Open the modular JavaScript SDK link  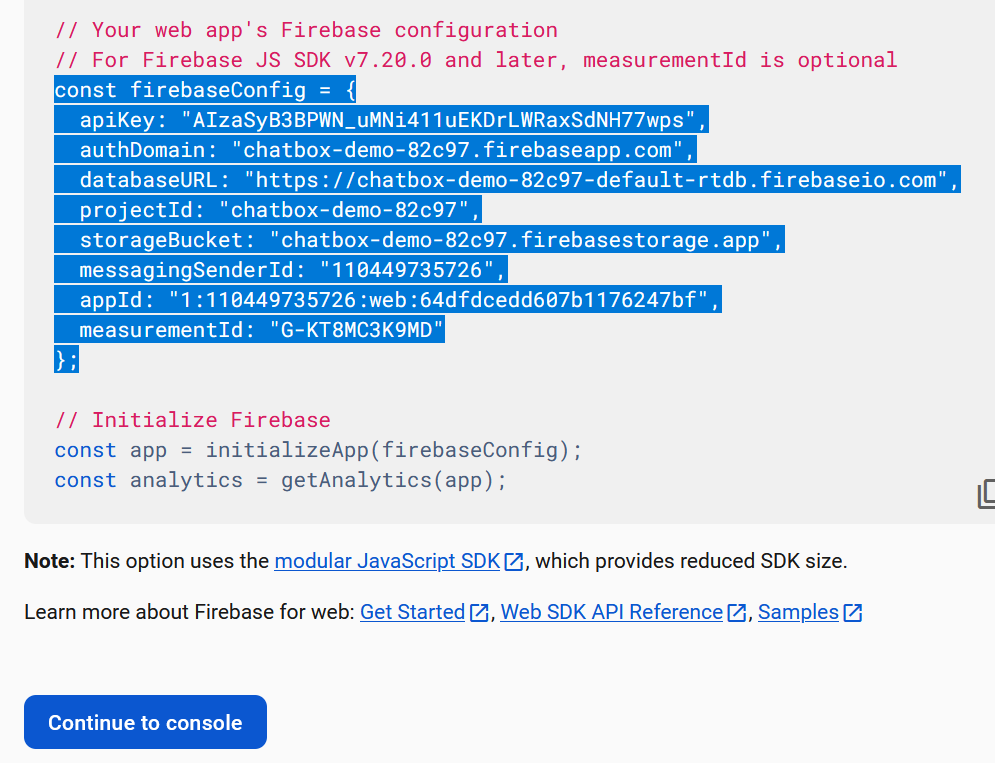coord(399,561)
